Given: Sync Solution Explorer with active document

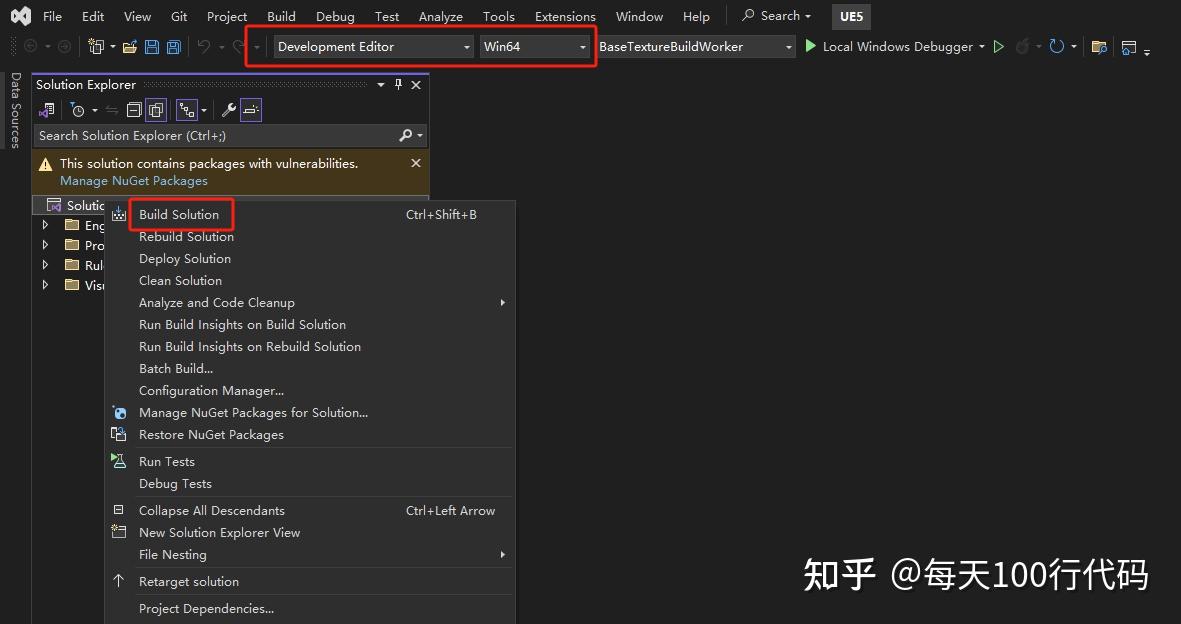Looking at the screenshot, I should [x=112, y=110].
